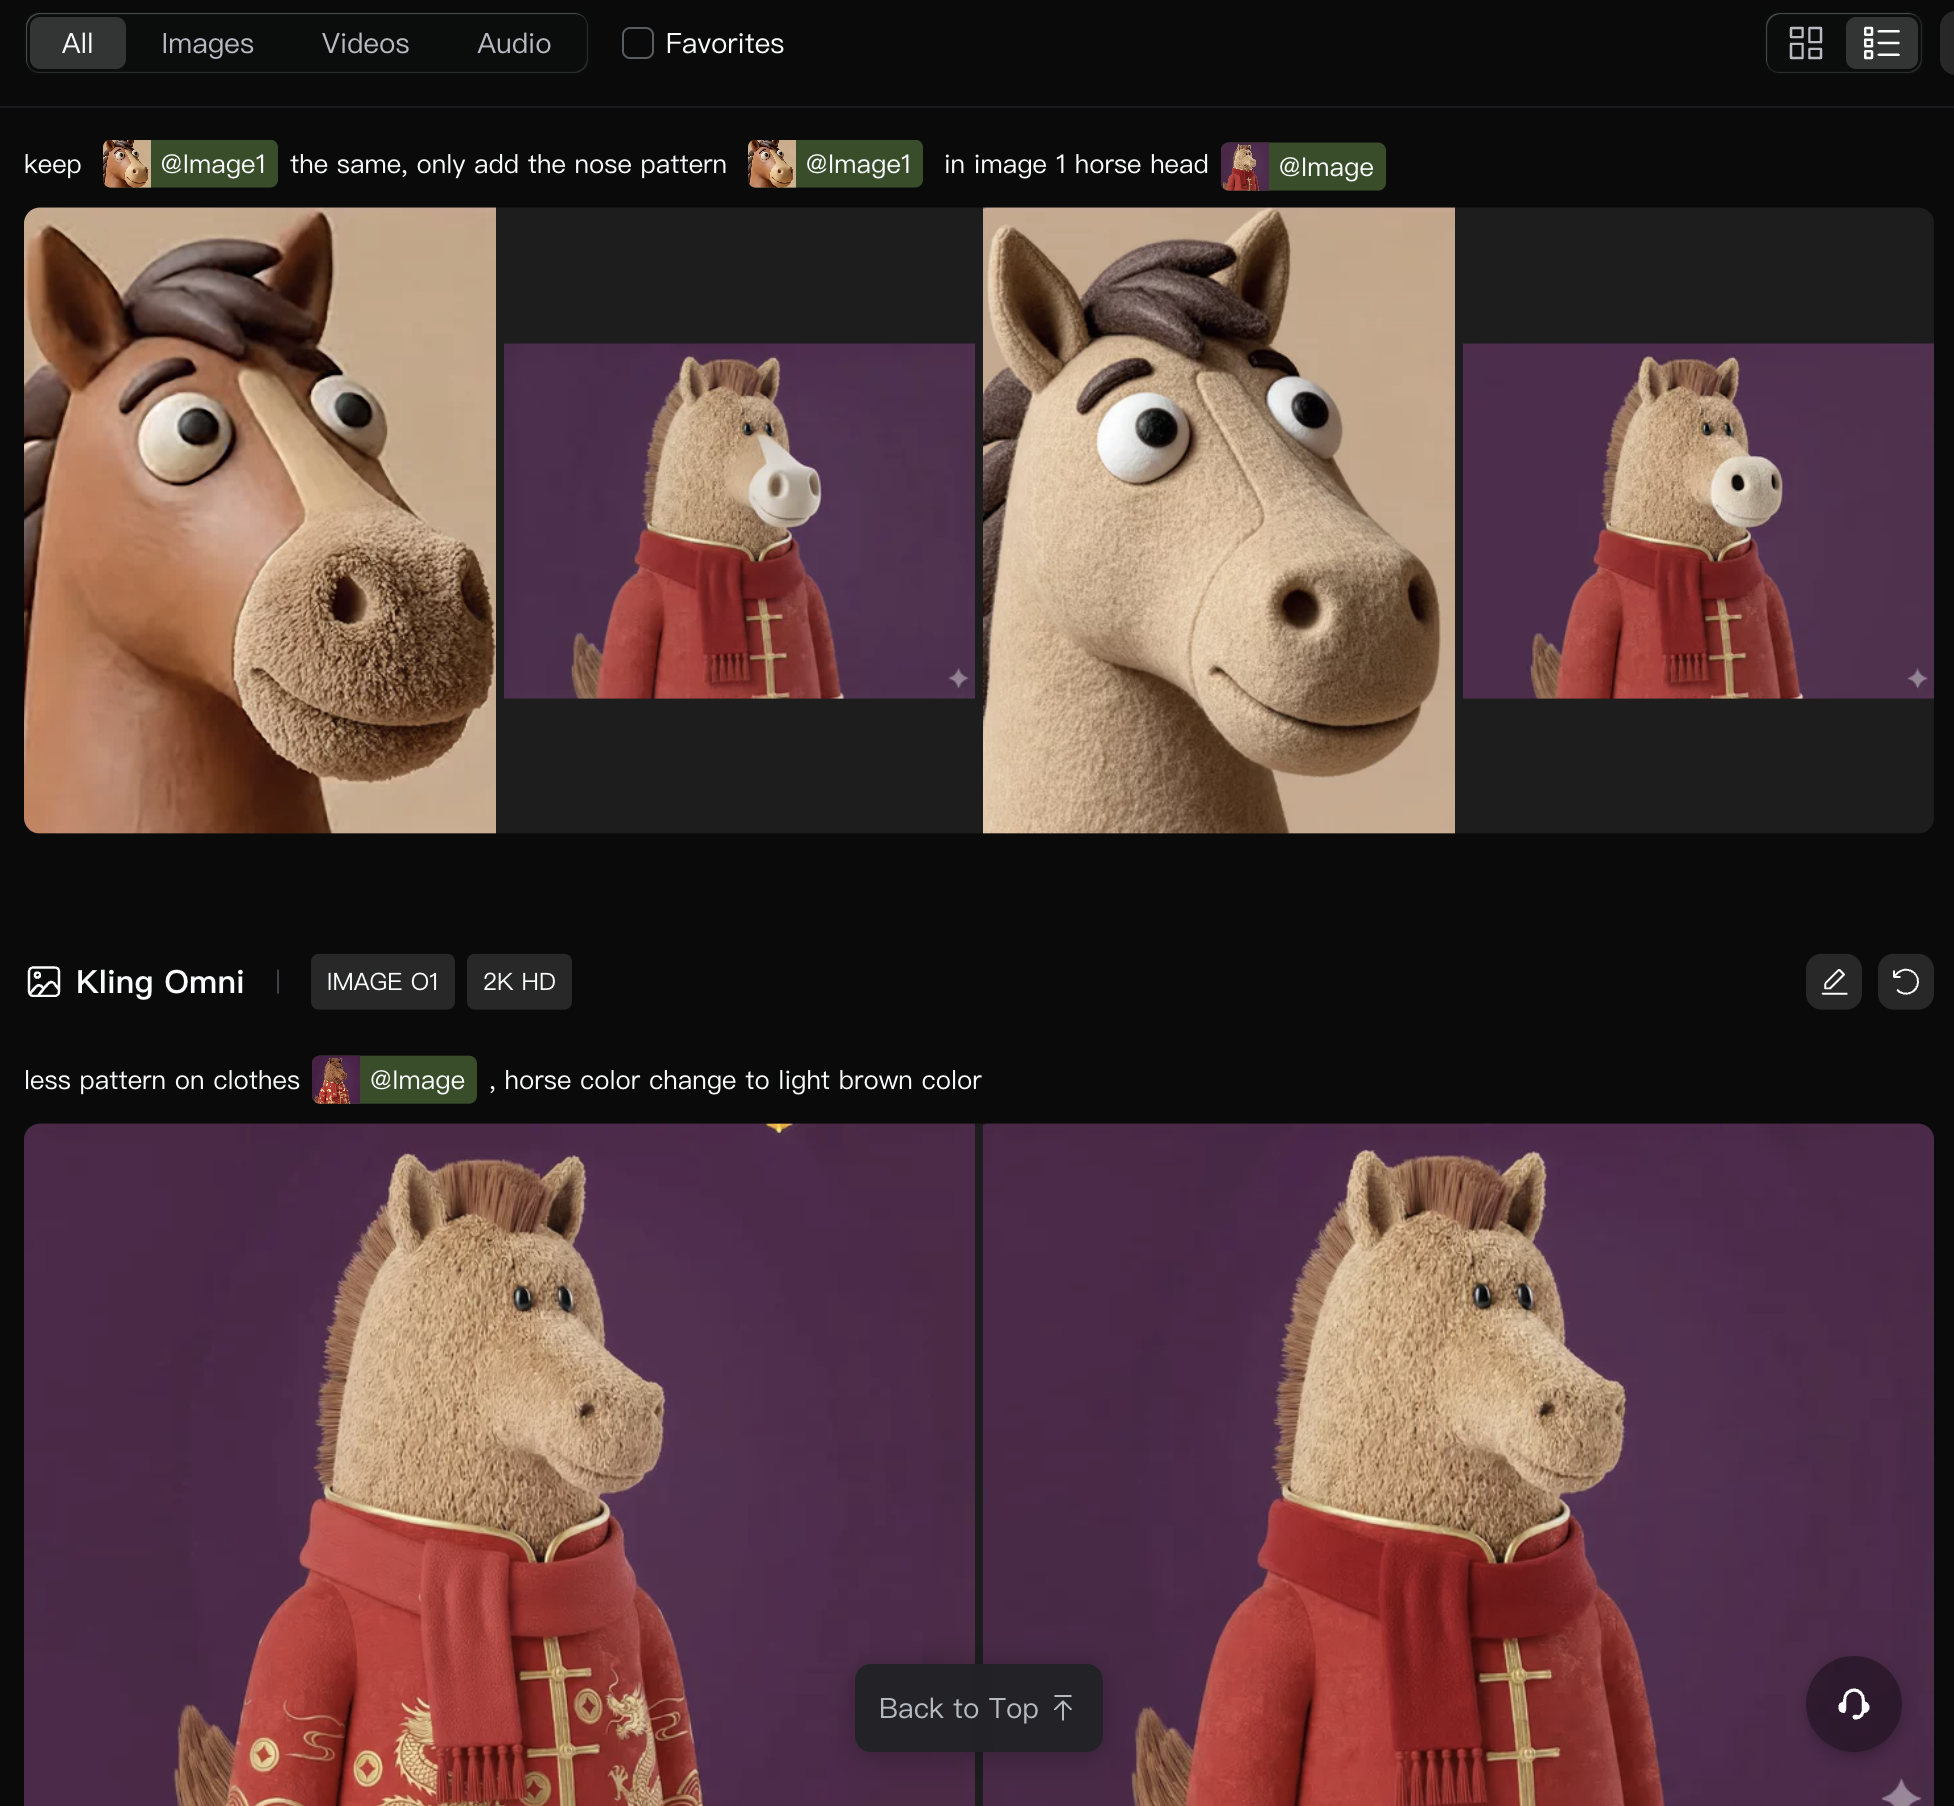Click the IMAGE O1 tag

click(382, 982)
